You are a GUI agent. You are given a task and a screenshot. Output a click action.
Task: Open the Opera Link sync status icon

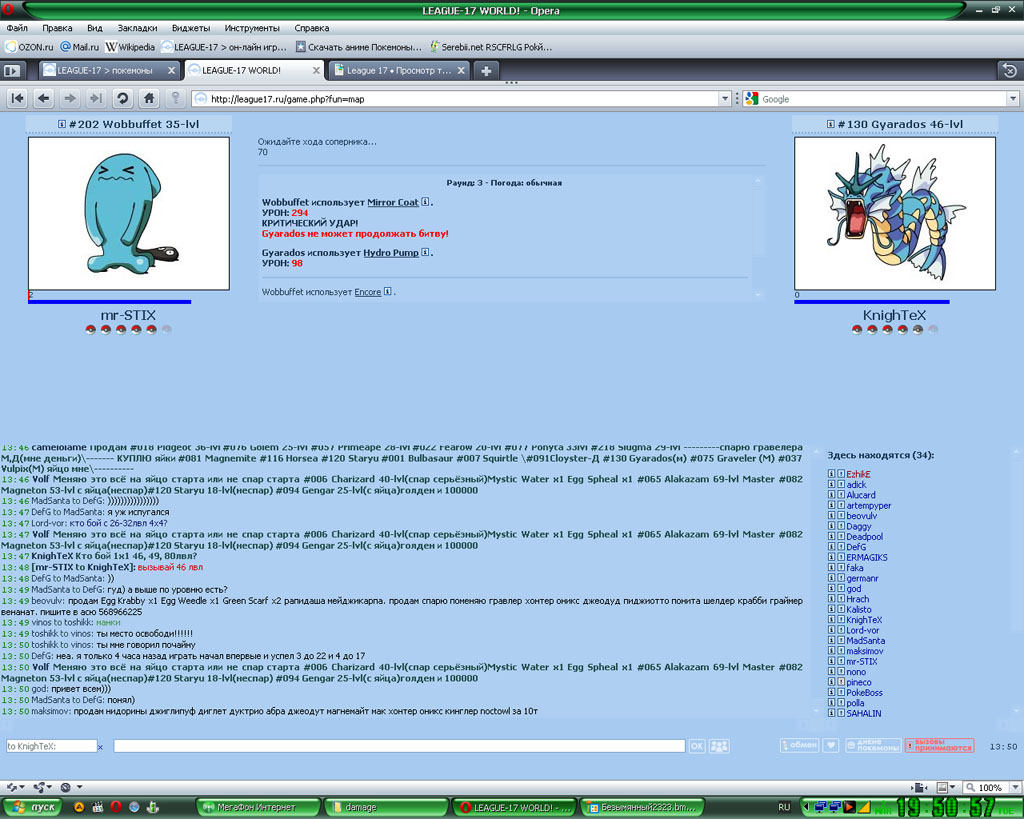tap(12, 787)
